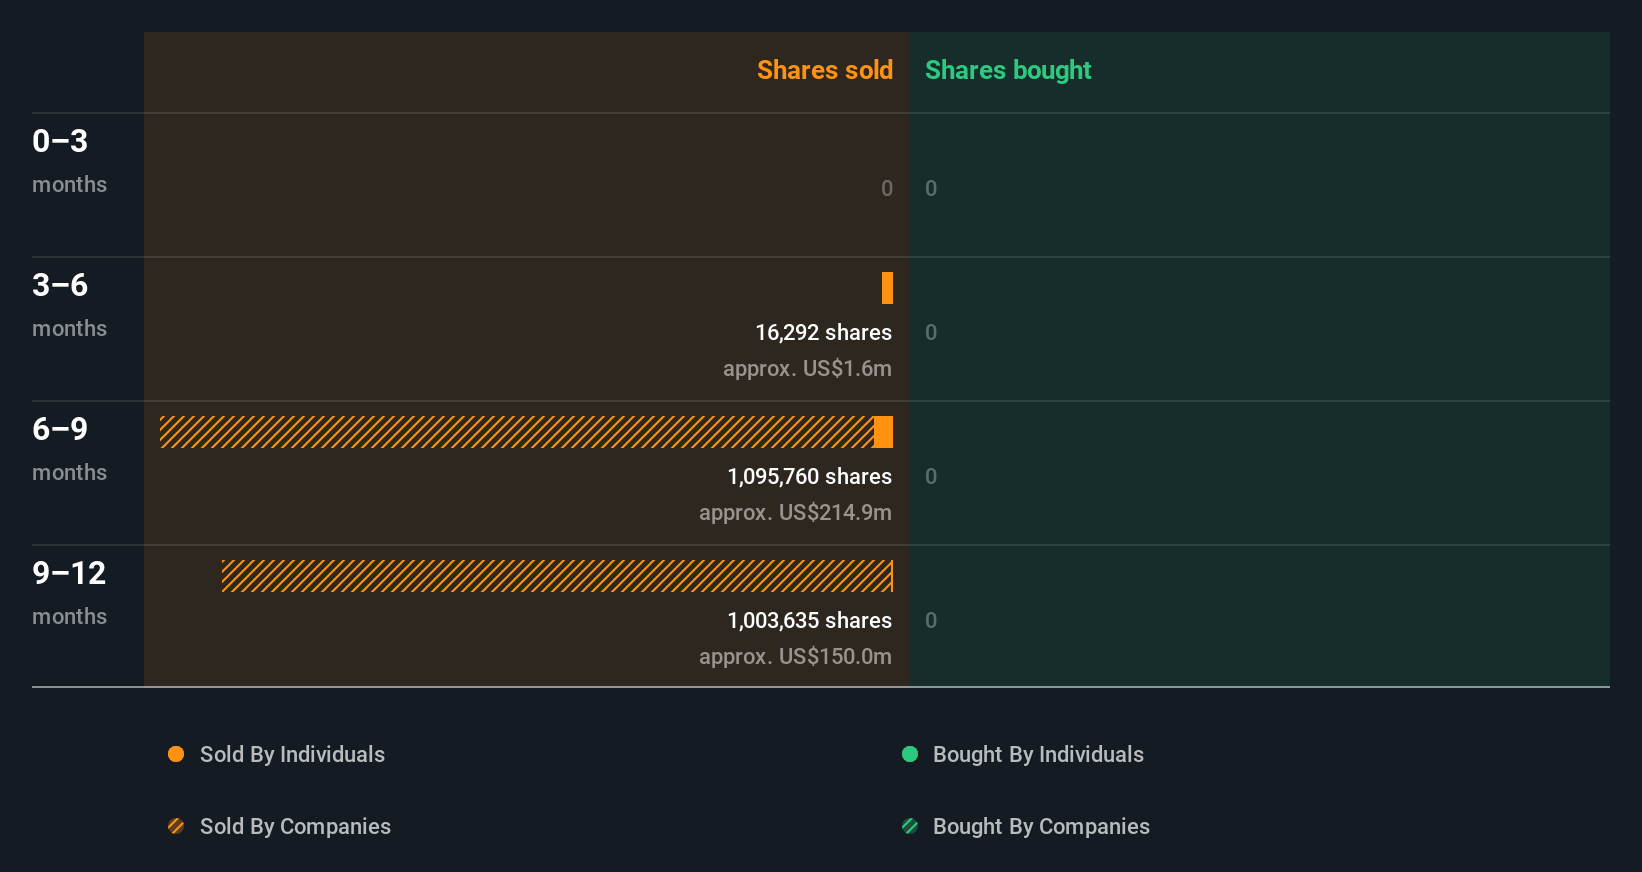This screenshot has height=872, width=1642.
Task: Click the striped Bought By Companies legend icon
Action: pyautogui.click(x=910, y=826)
